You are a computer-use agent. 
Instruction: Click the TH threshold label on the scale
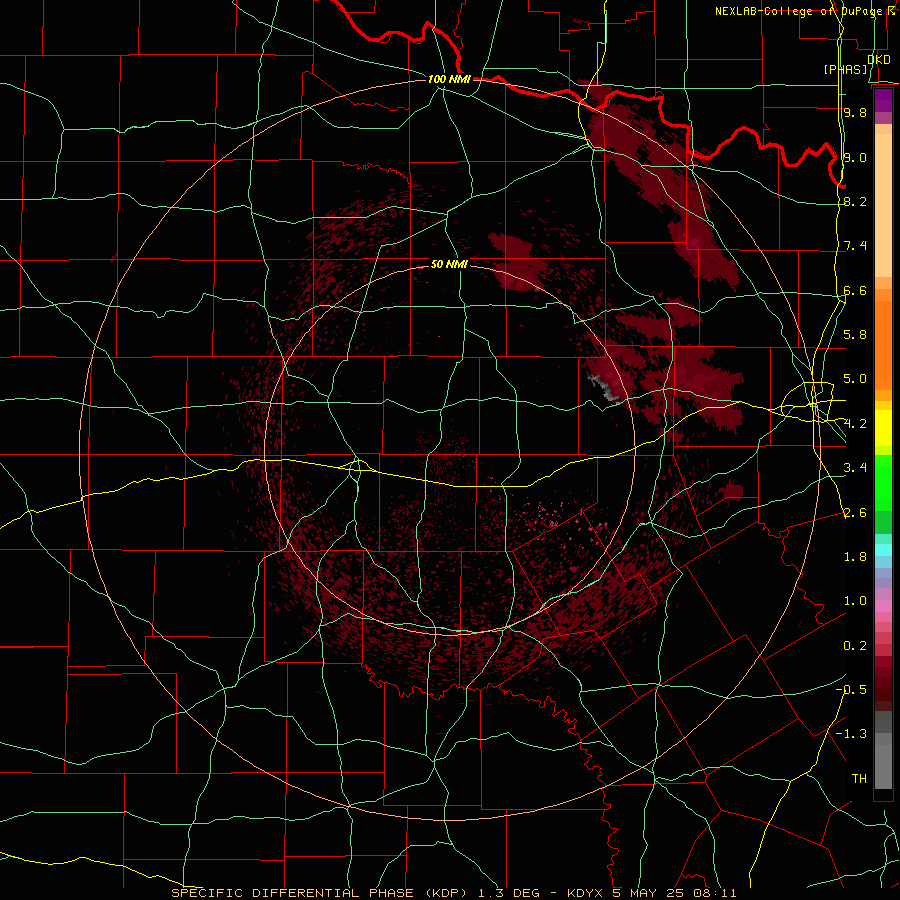(x=859, y=779)
